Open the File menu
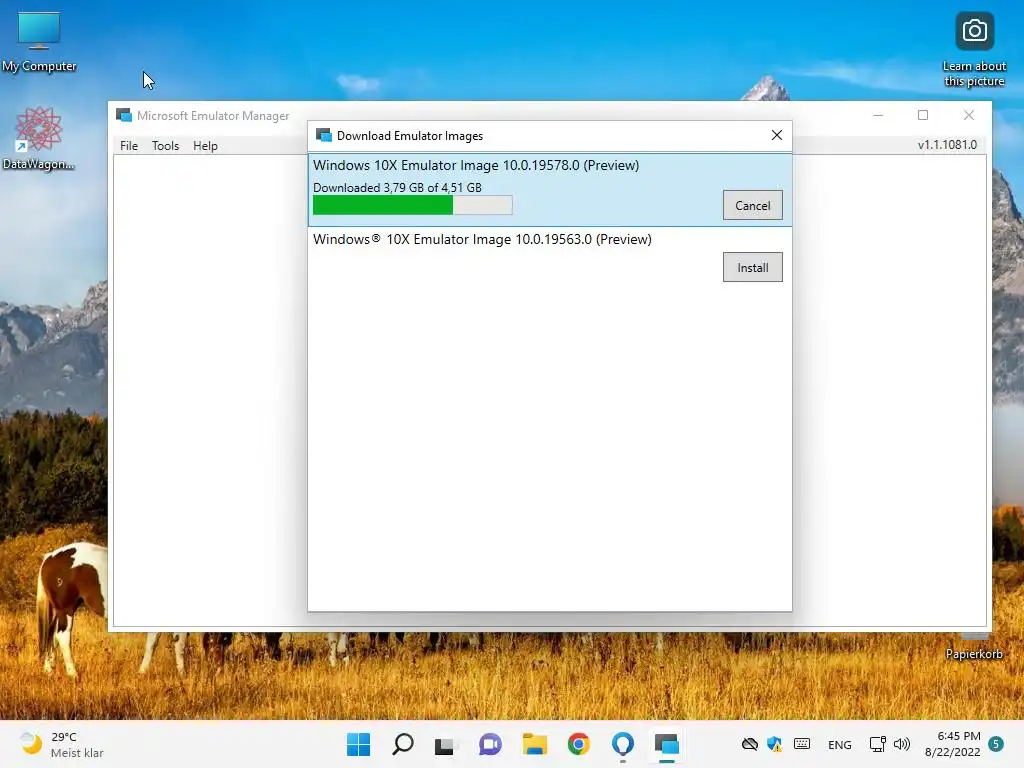The height and width of the screenshot is (768, 1024). 129,146
